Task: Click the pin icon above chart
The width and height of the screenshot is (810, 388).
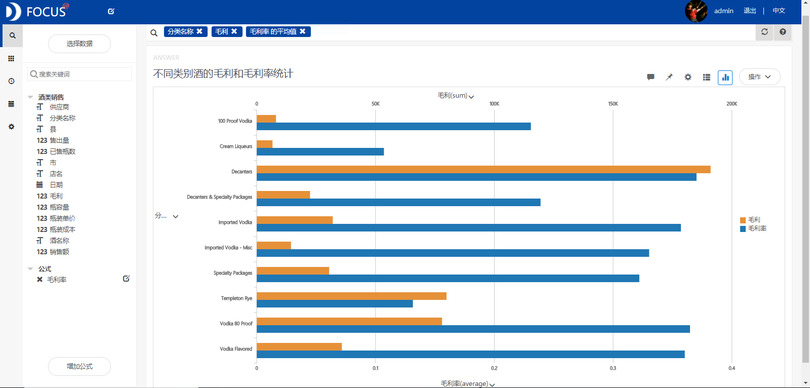Action: coord(669,77)
